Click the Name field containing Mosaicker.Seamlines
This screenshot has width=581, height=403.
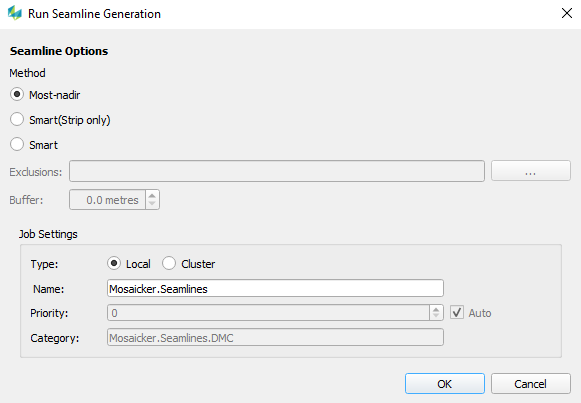coord(275,288)
